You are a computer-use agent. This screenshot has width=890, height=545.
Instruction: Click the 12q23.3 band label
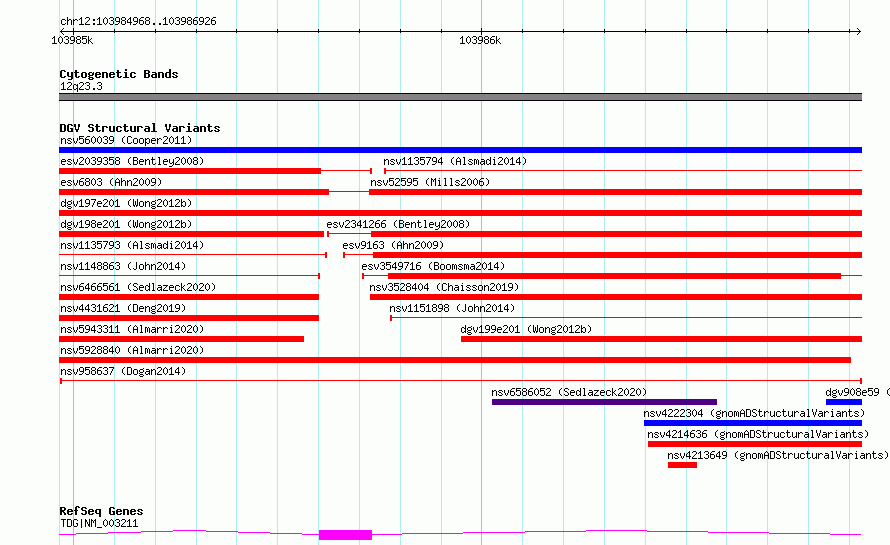point(81,86)
